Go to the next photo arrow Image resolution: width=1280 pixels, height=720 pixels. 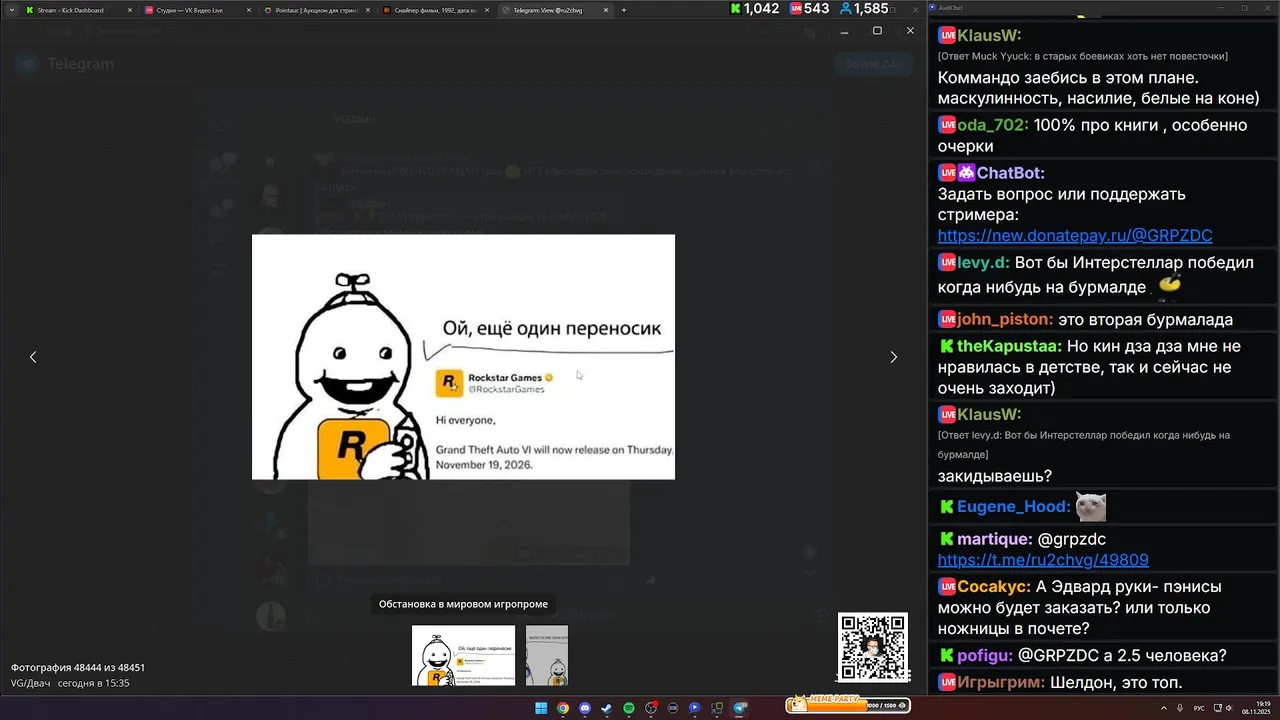tap(893, 357)
